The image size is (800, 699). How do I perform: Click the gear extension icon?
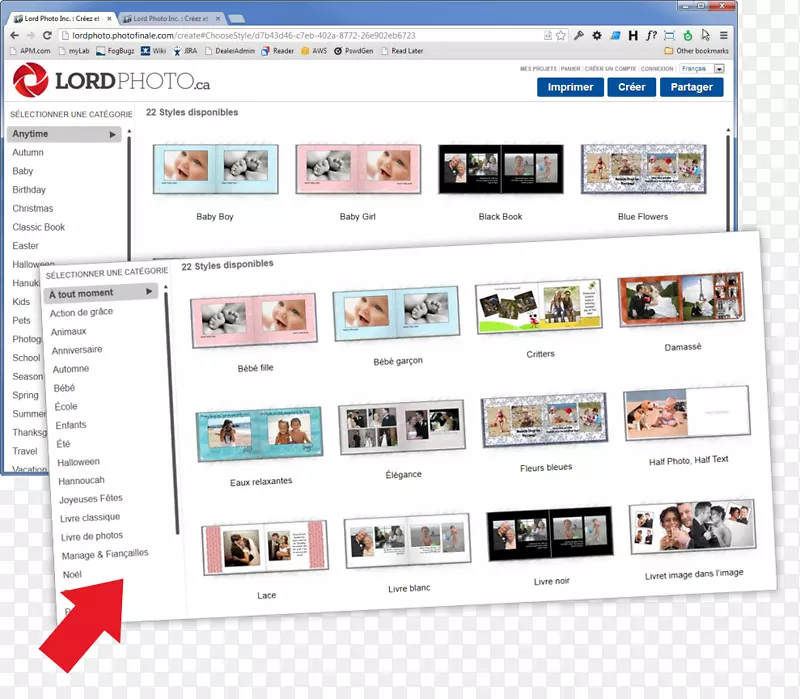point(596,35)
